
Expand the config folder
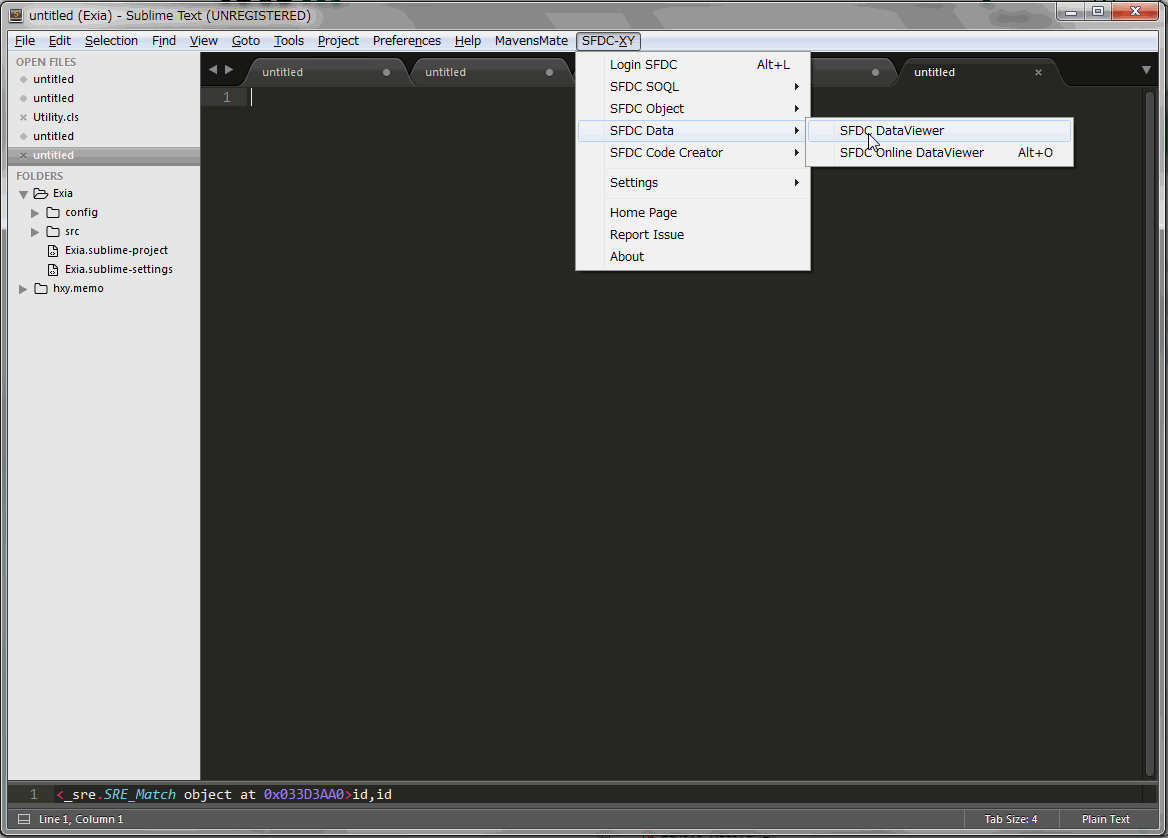(34, 212)
